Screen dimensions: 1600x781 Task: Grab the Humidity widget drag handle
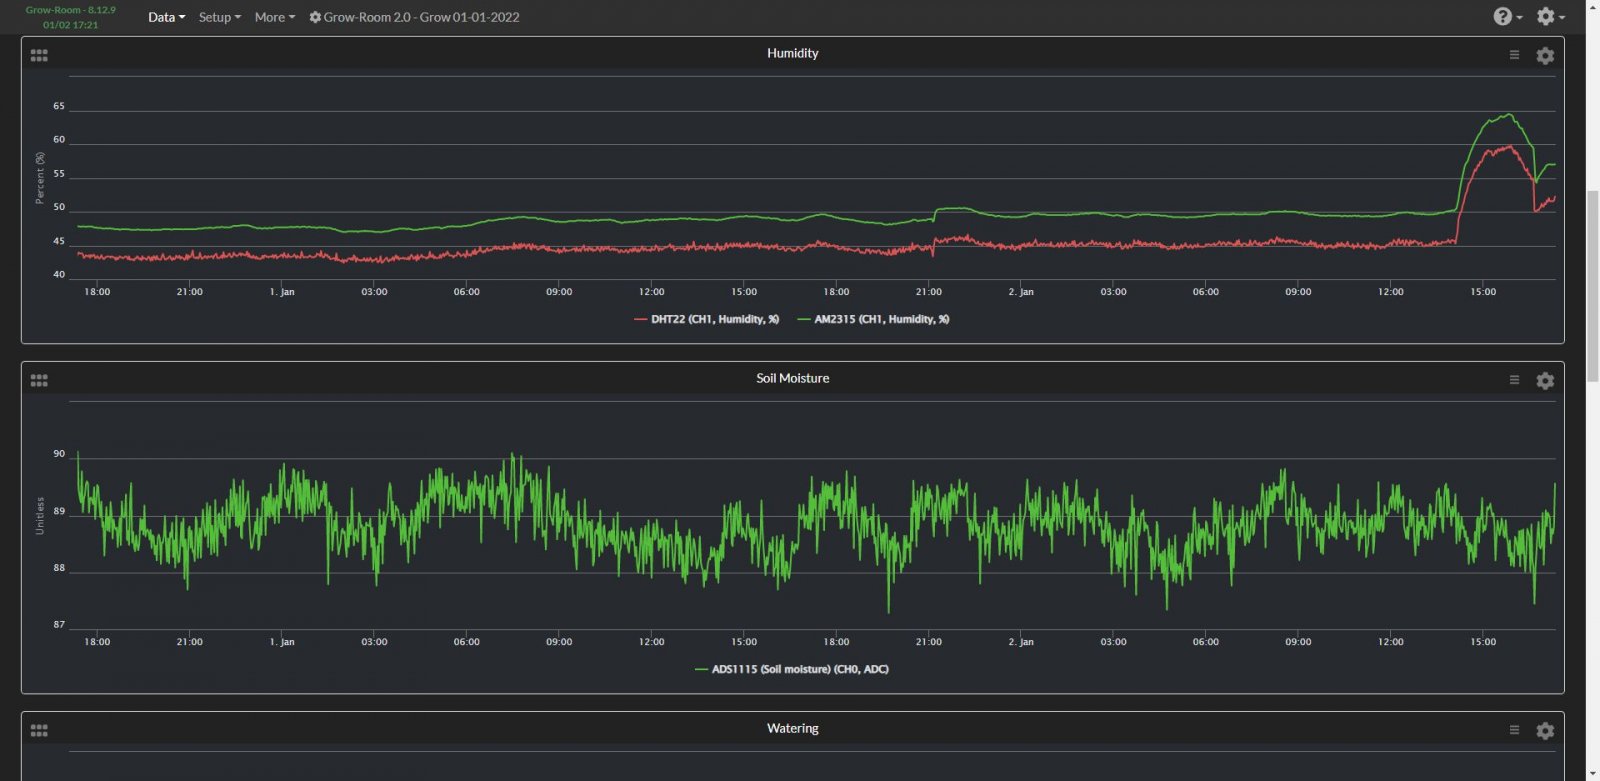(39, 55)
